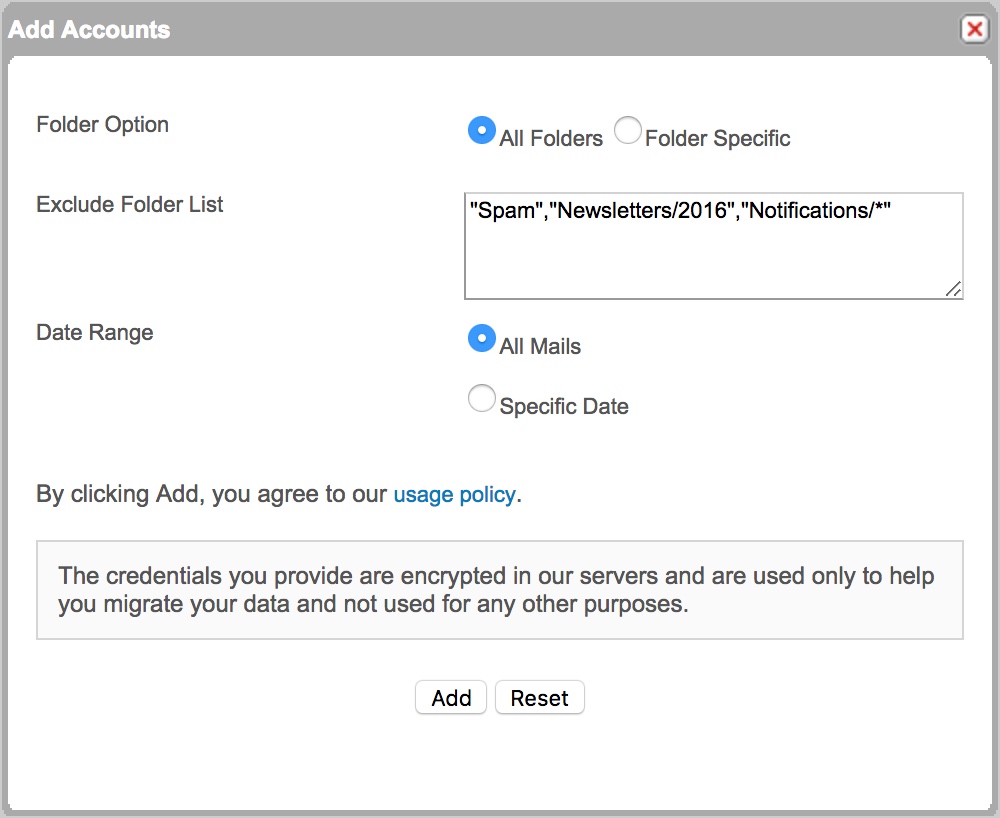The image size is (1000, 818).
Task: Click the credentials encryption notice box
Action: 499,590
